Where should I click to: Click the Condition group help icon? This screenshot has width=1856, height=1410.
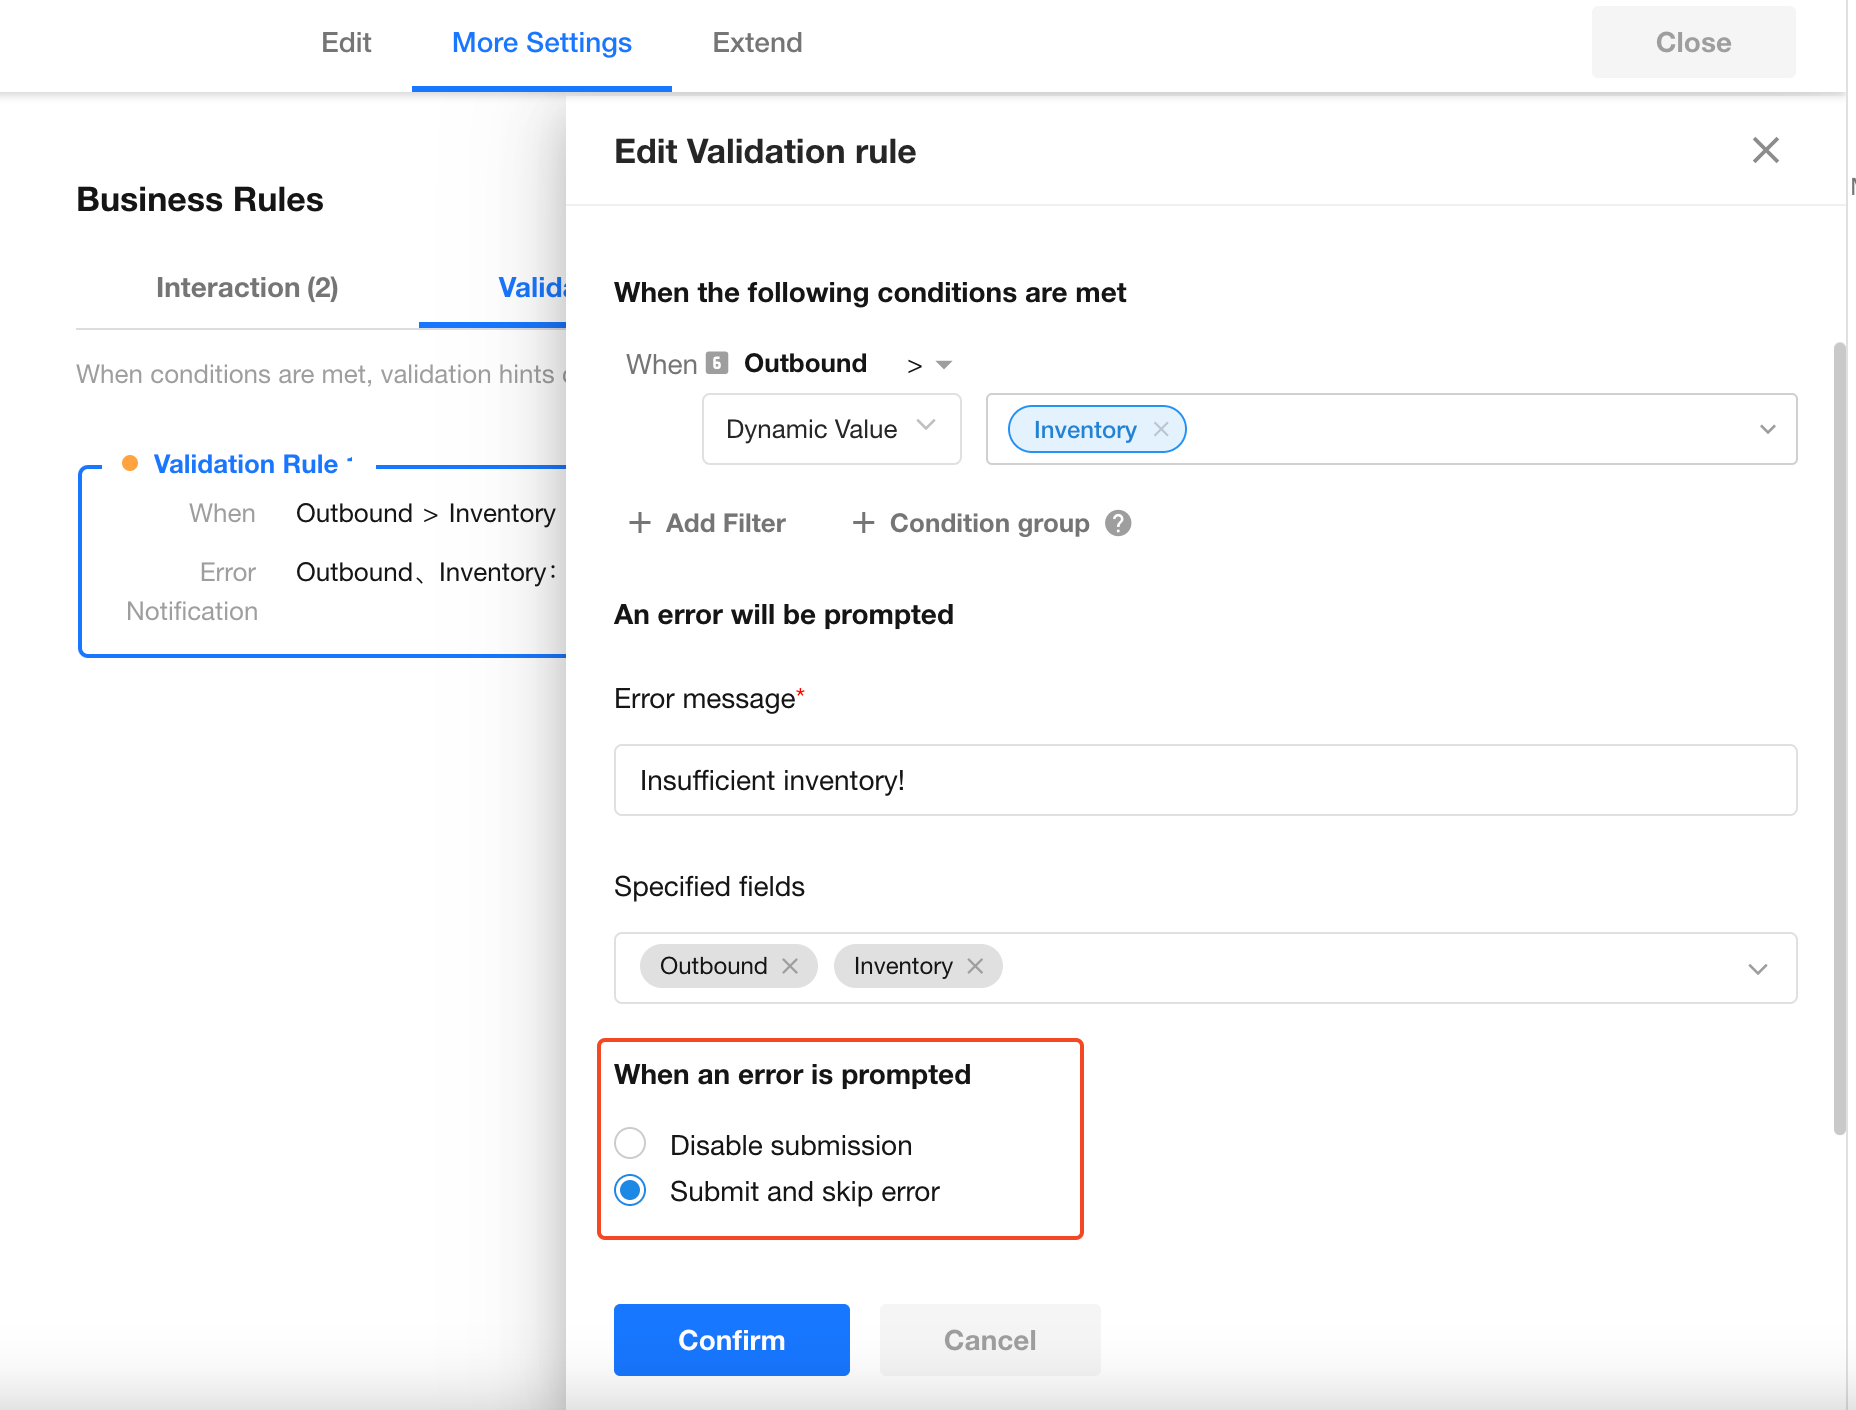1118,523
